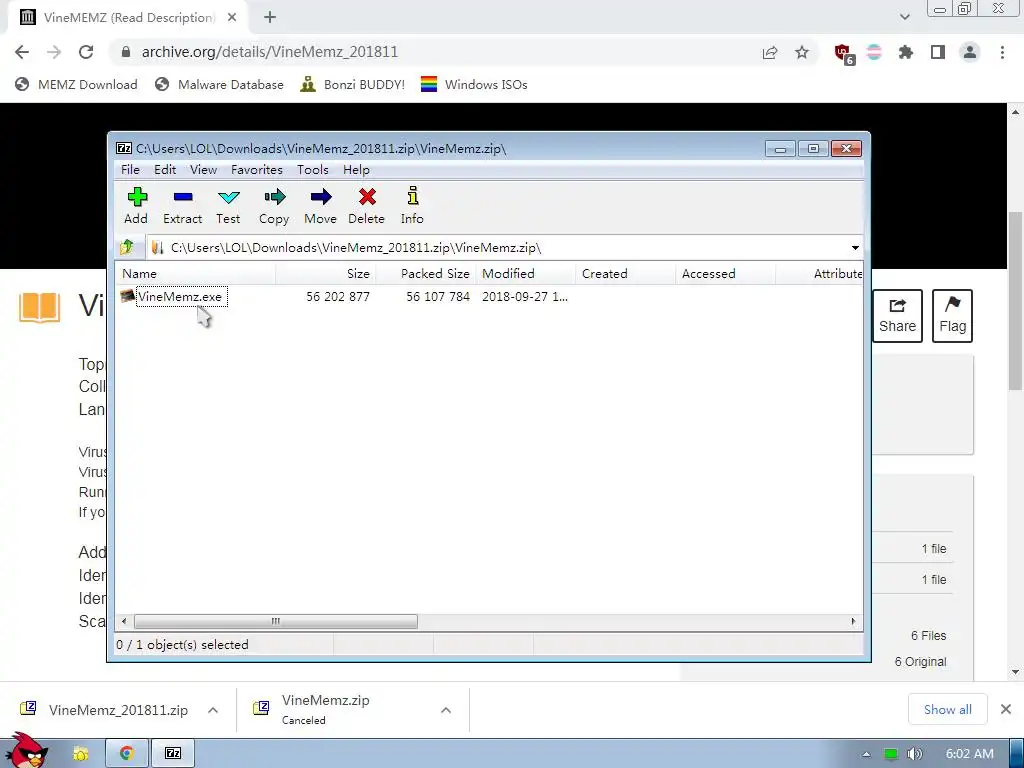Open Chrome's three-dot menu
Image resolution: width=1024 pixels, height=768 pixels.
point(1002,52)
